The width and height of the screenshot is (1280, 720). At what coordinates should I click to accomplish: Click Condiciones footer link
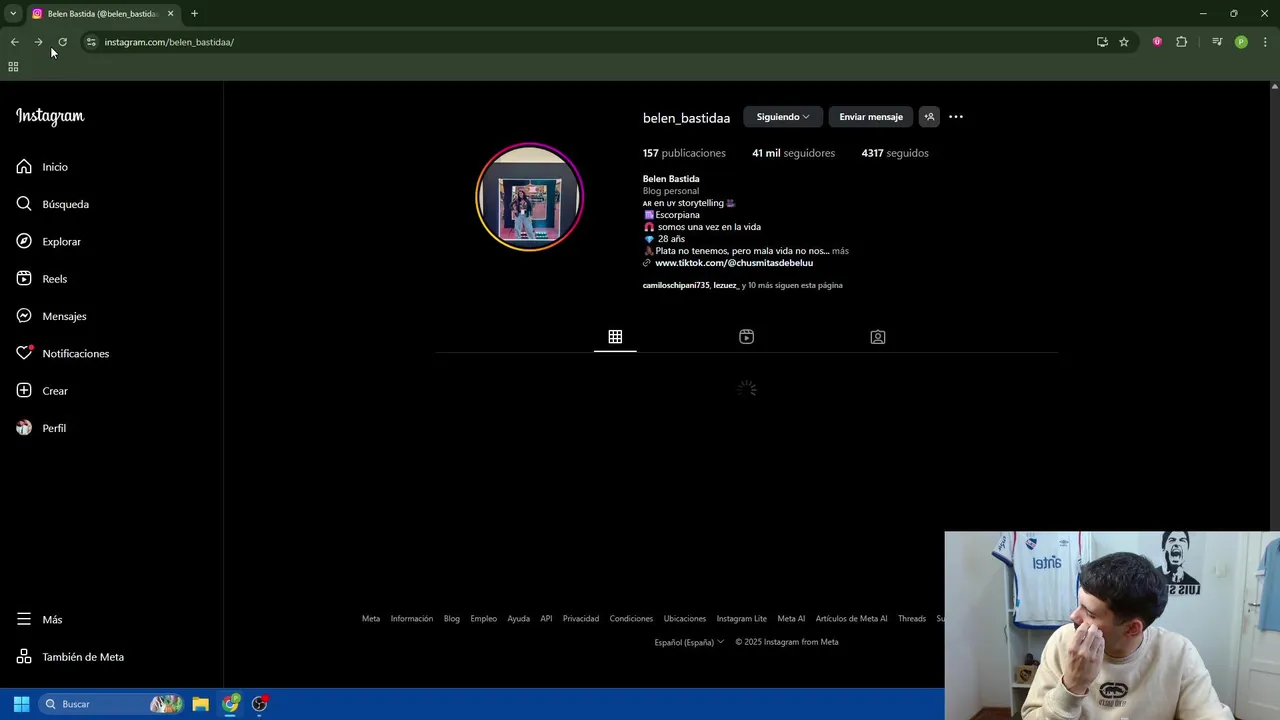[631, 619]
